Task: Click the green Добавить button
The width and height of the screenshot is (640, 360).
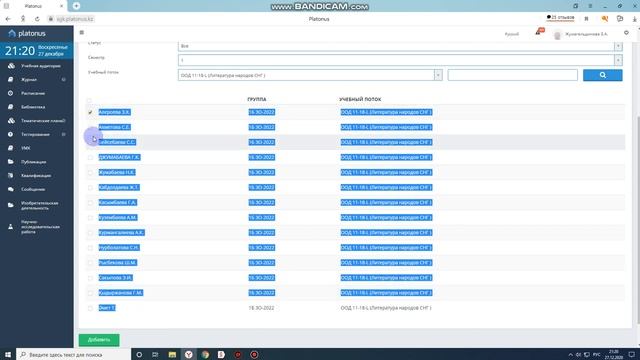Action: click(x=99, y=340)
